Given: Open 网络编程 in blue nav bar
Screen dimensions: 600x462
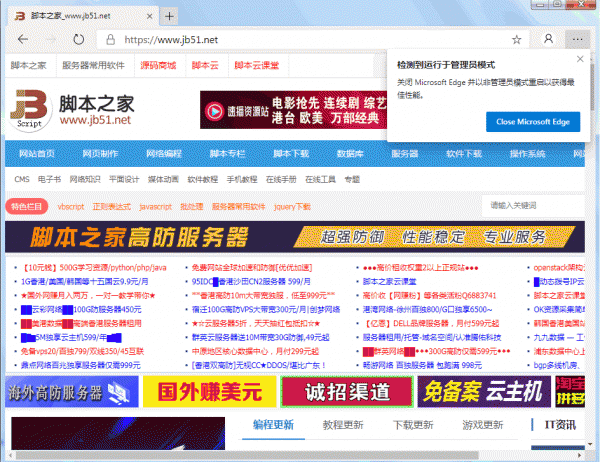Looking at the screenshot, I should click(164, 154).
